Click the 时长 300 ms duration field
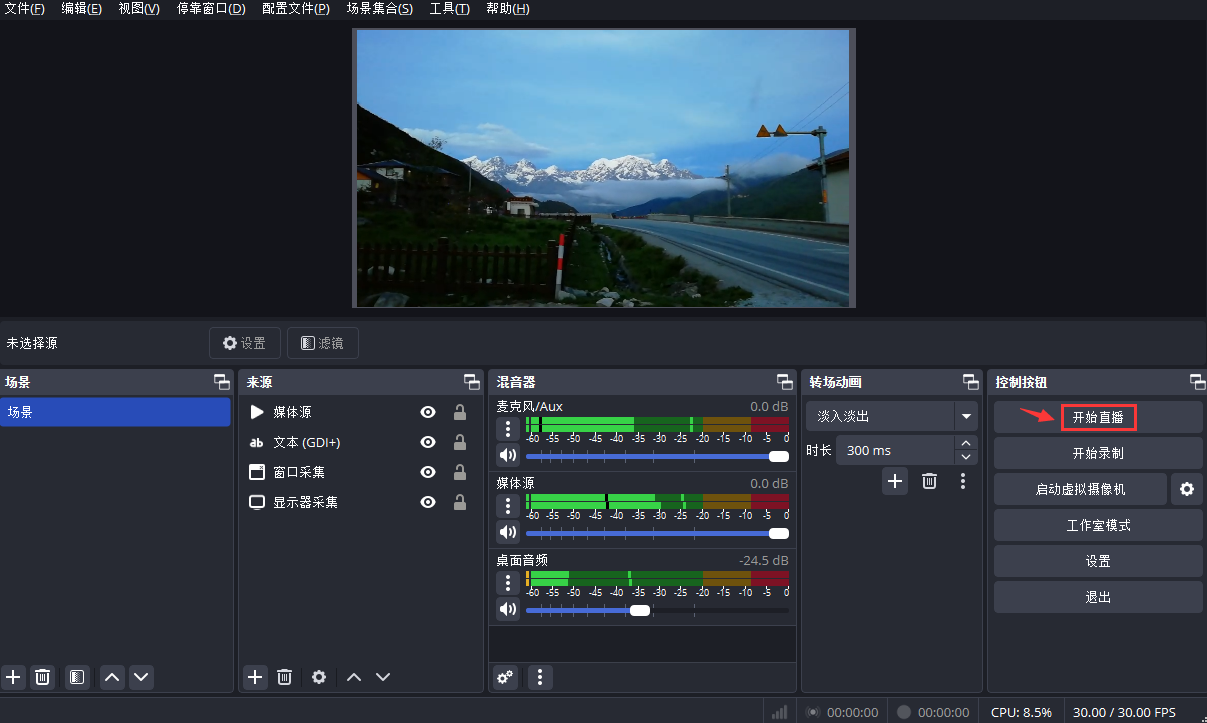 [x=895, y=450]
